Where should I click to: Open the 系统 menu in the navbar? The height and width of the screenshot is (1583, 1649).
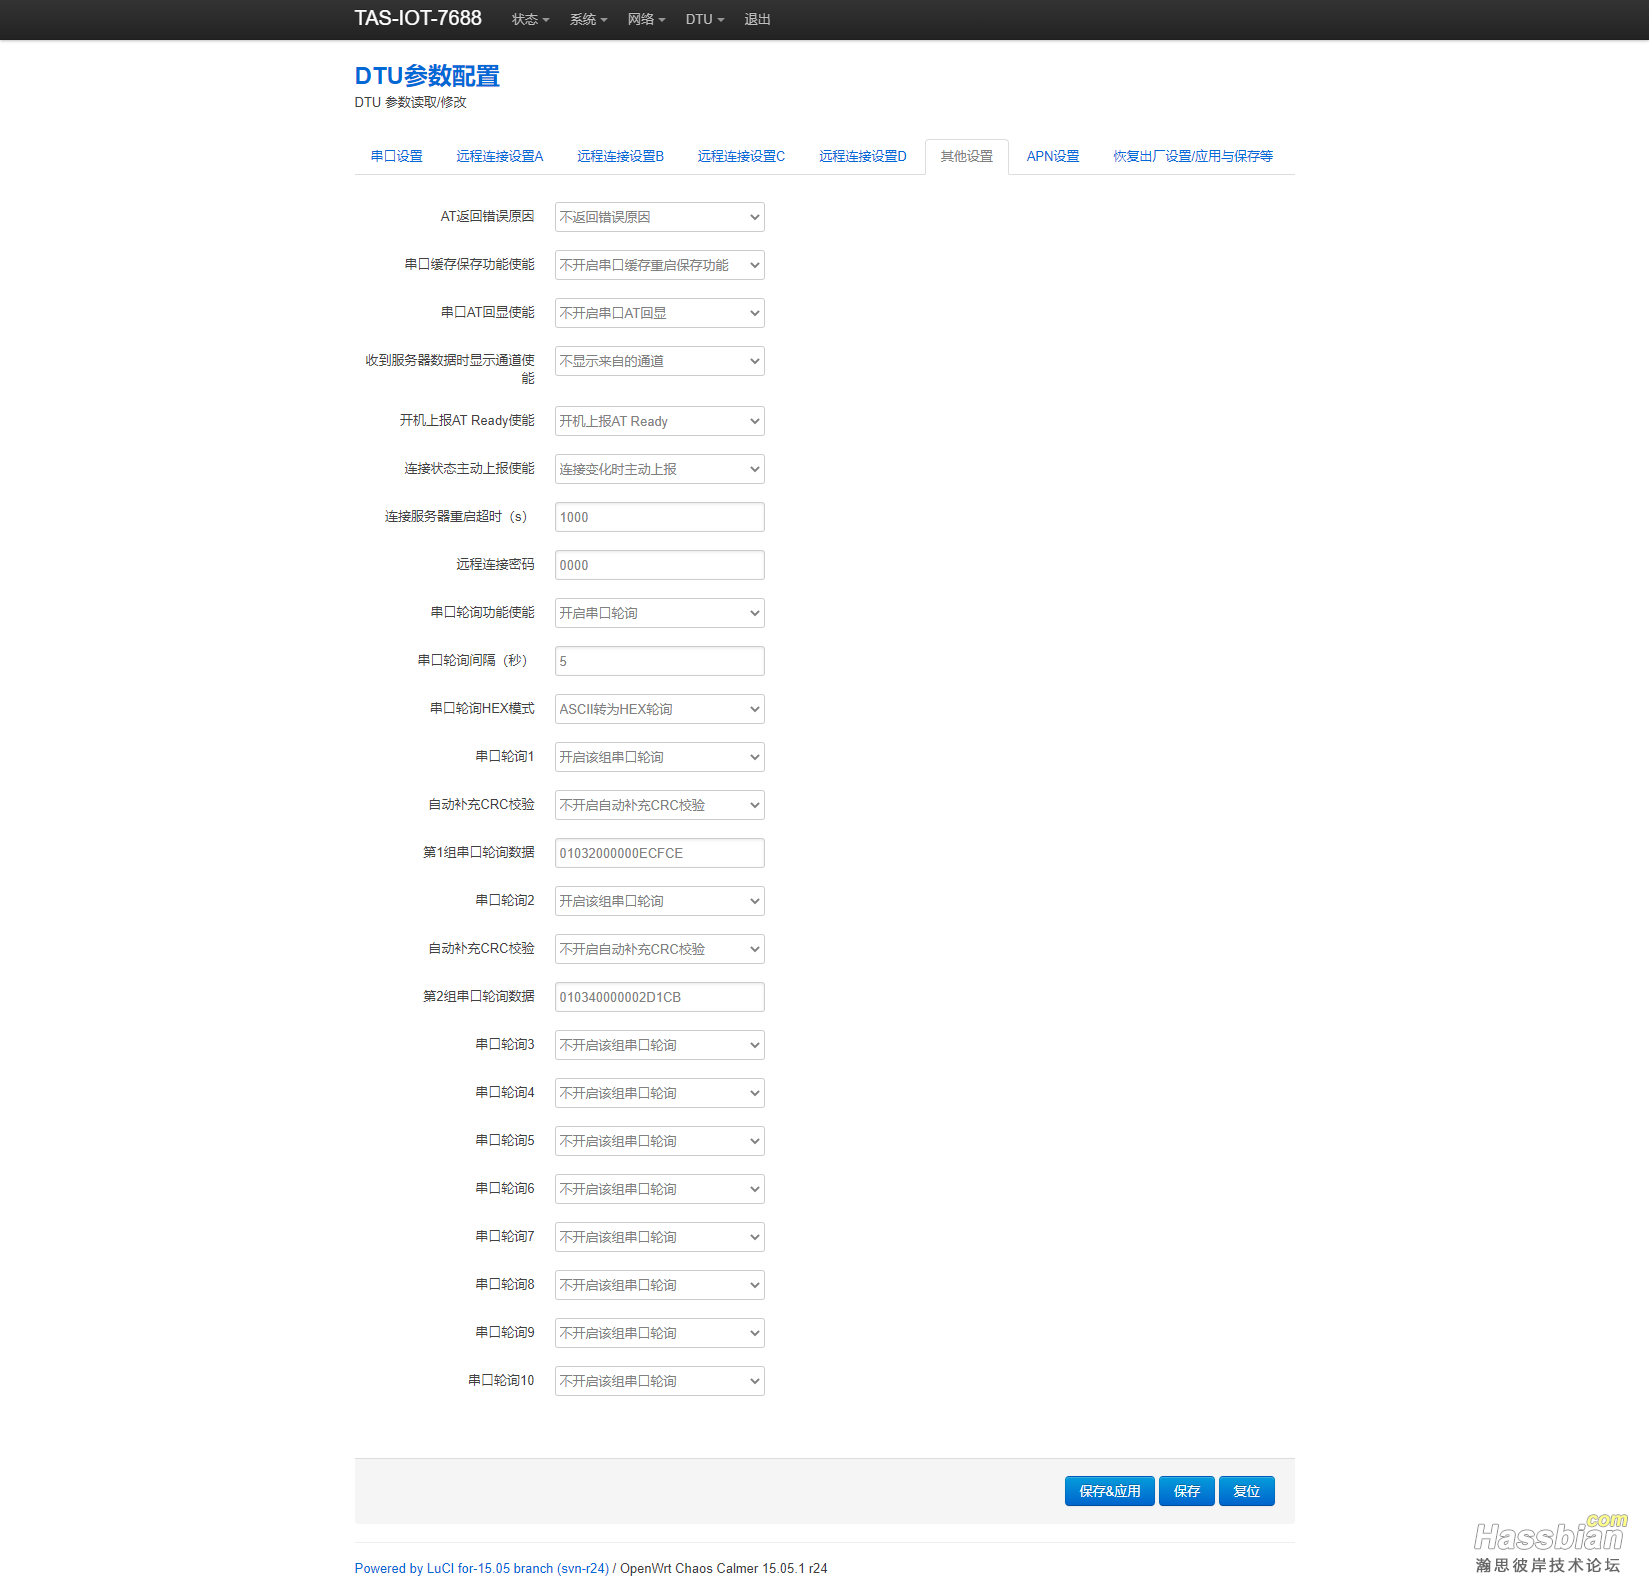[588, 19]
